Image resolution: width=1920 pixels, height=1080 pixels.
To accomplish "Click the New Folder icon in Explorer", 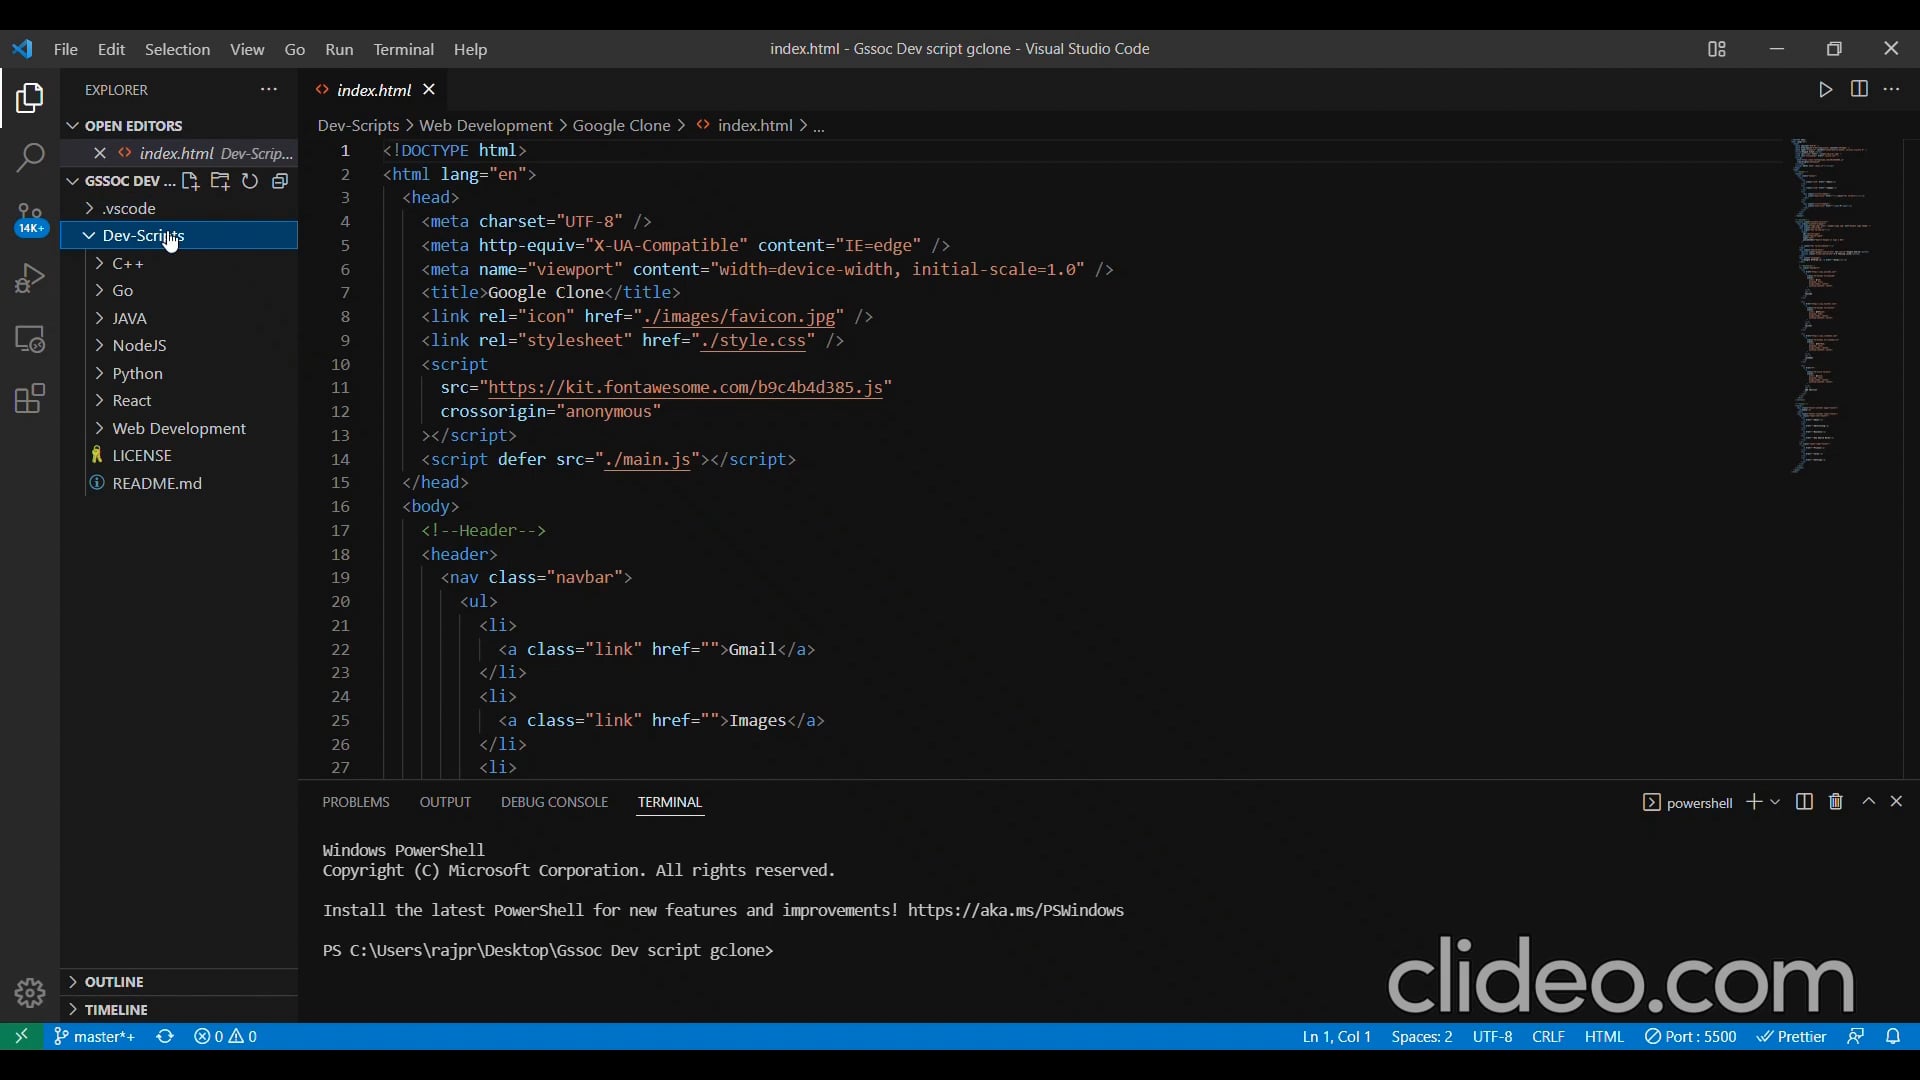I will [x=220, y=182].
